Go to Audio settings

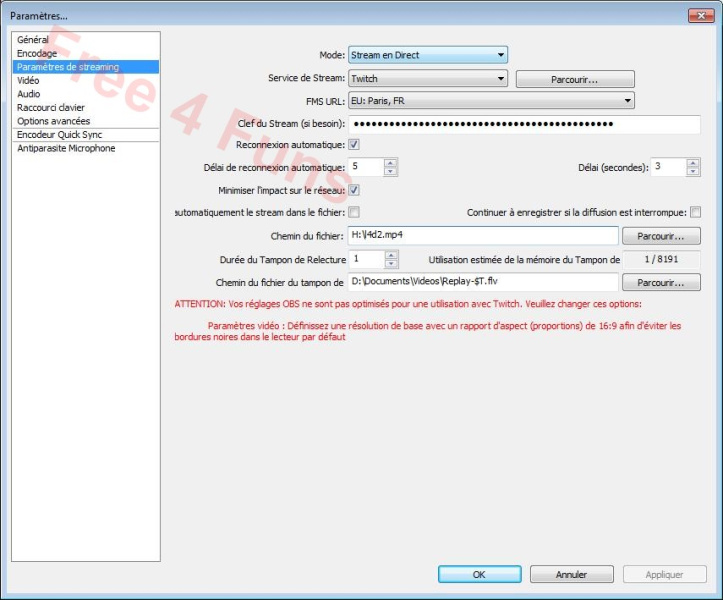[x=29, y=94]
